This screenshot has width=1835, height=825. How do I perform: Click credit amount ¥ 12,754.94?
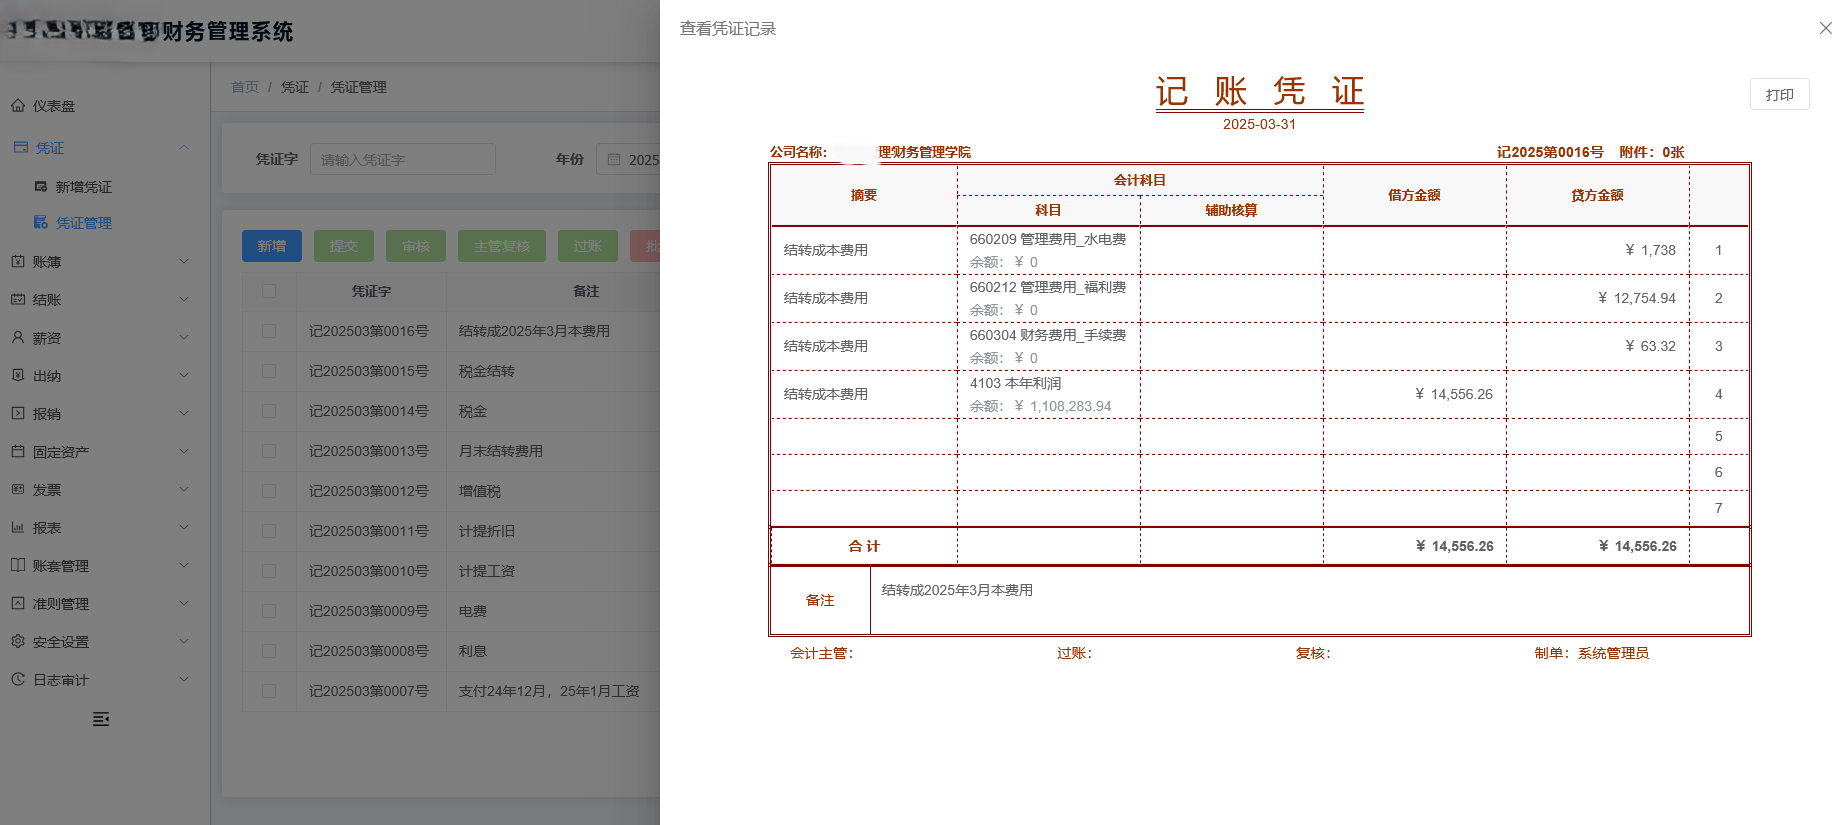(x=1637, y=298)
